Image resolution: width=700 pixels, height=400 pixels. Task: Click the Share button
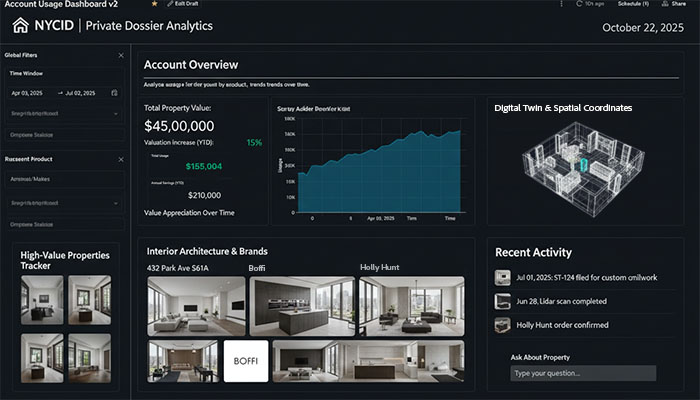[x=675, y=5]
